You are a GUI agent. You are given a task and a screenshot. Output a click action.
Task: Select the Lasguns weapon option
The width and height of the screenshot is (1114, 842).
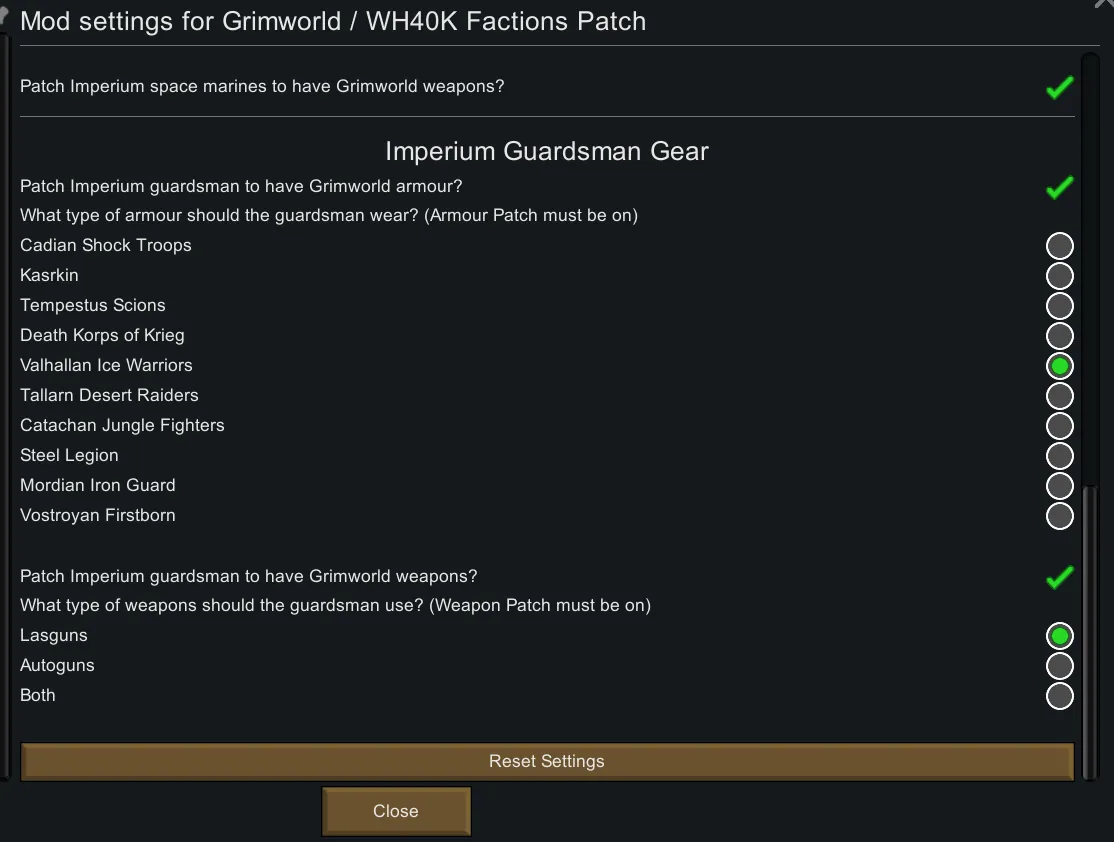coord(1059,636)
